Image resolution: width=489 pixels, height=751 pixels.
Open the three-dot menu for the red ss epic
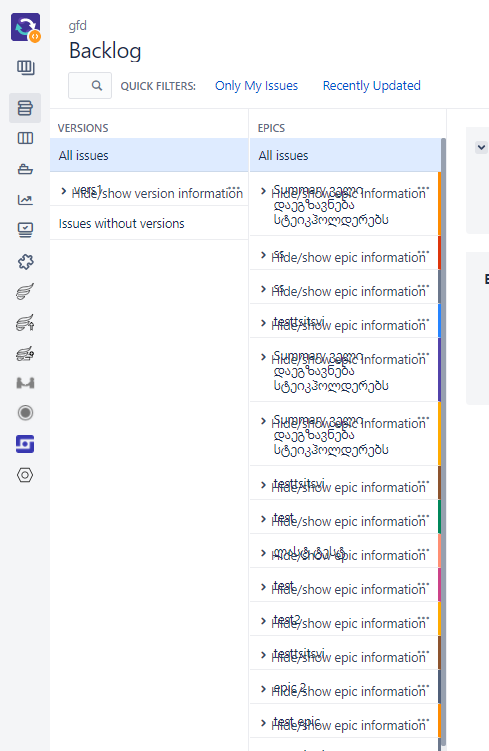[x=423, y=252]
